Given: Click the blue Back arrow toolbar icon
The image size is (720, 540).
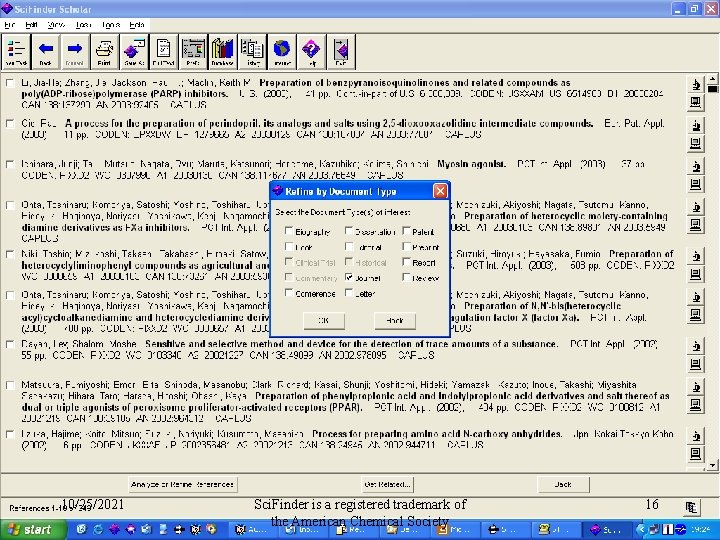Looking at the screenshot, I should [46, 51].
